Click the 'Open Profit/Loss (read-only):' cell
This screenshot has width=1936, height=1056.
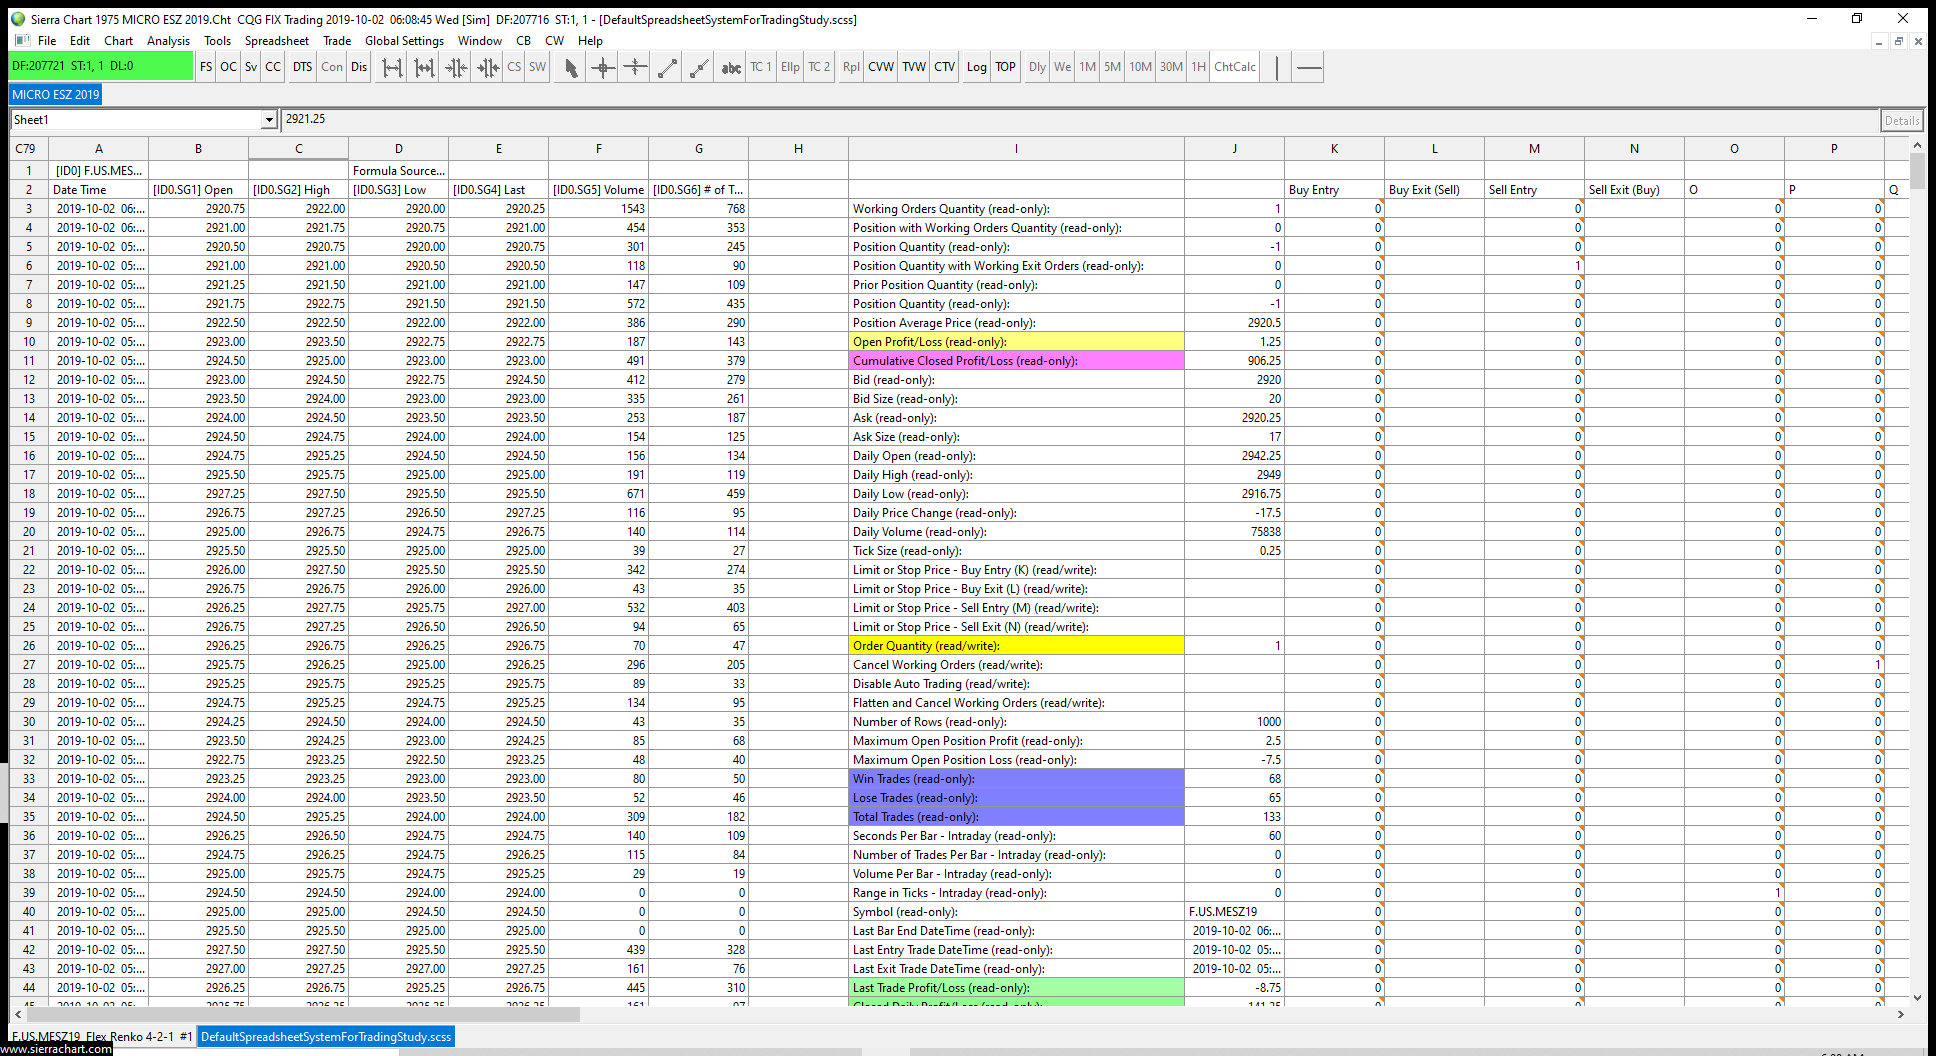[1016, 342]
